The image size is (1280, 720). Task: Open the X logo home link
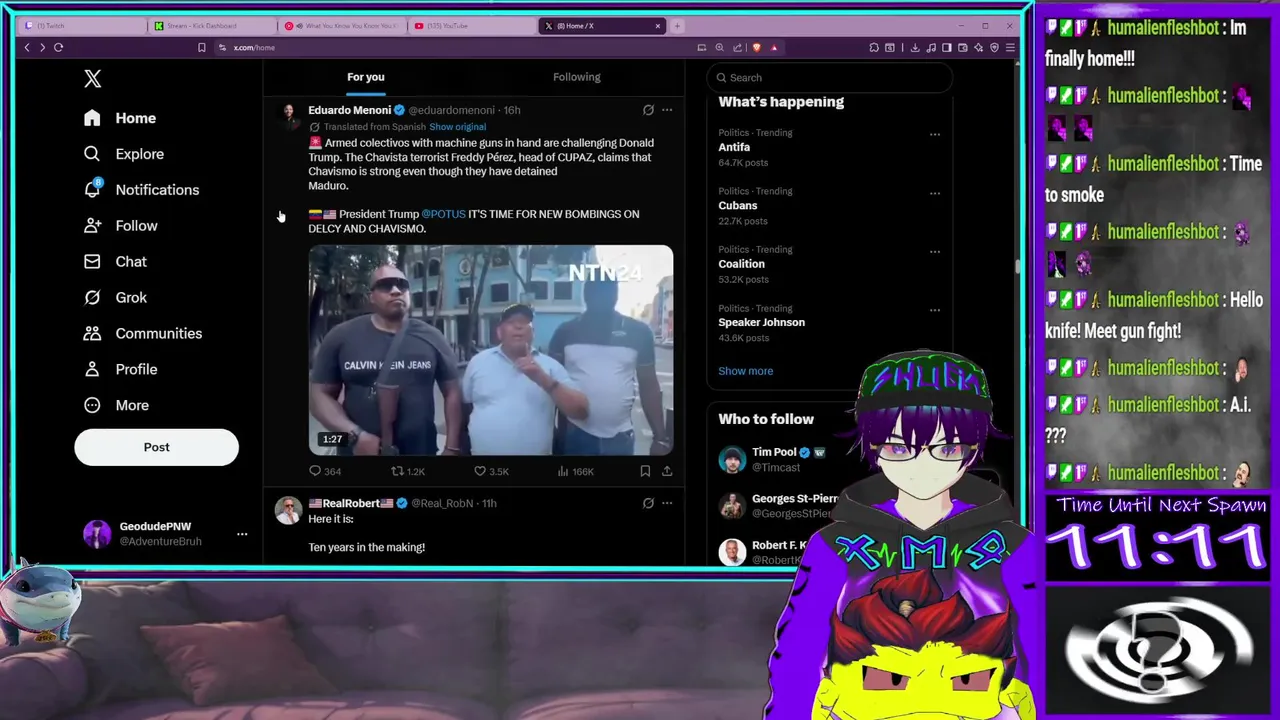92,78
